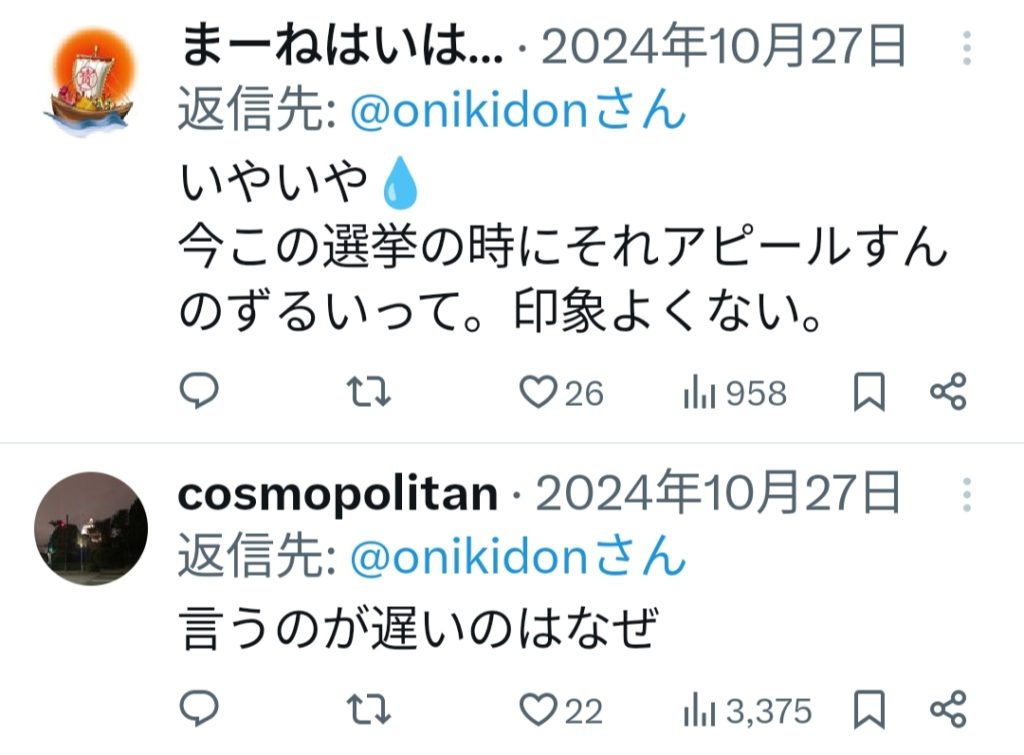The width and height of the screenshot is (1024, 755).
Task: Open the cosmopolitan username profile
Action: (338, 494)
